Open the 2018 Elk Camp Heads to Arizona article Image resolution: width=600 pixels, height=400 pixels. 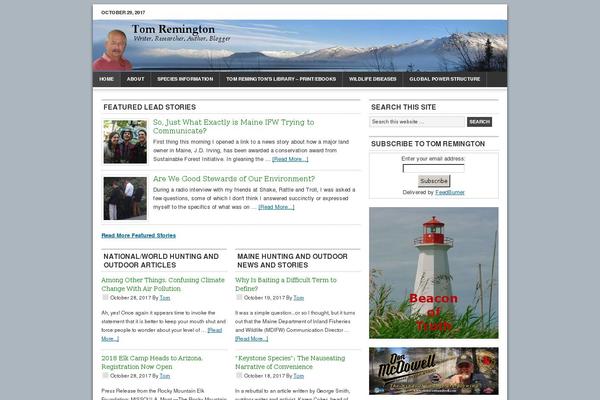click(x=152, y=362)
